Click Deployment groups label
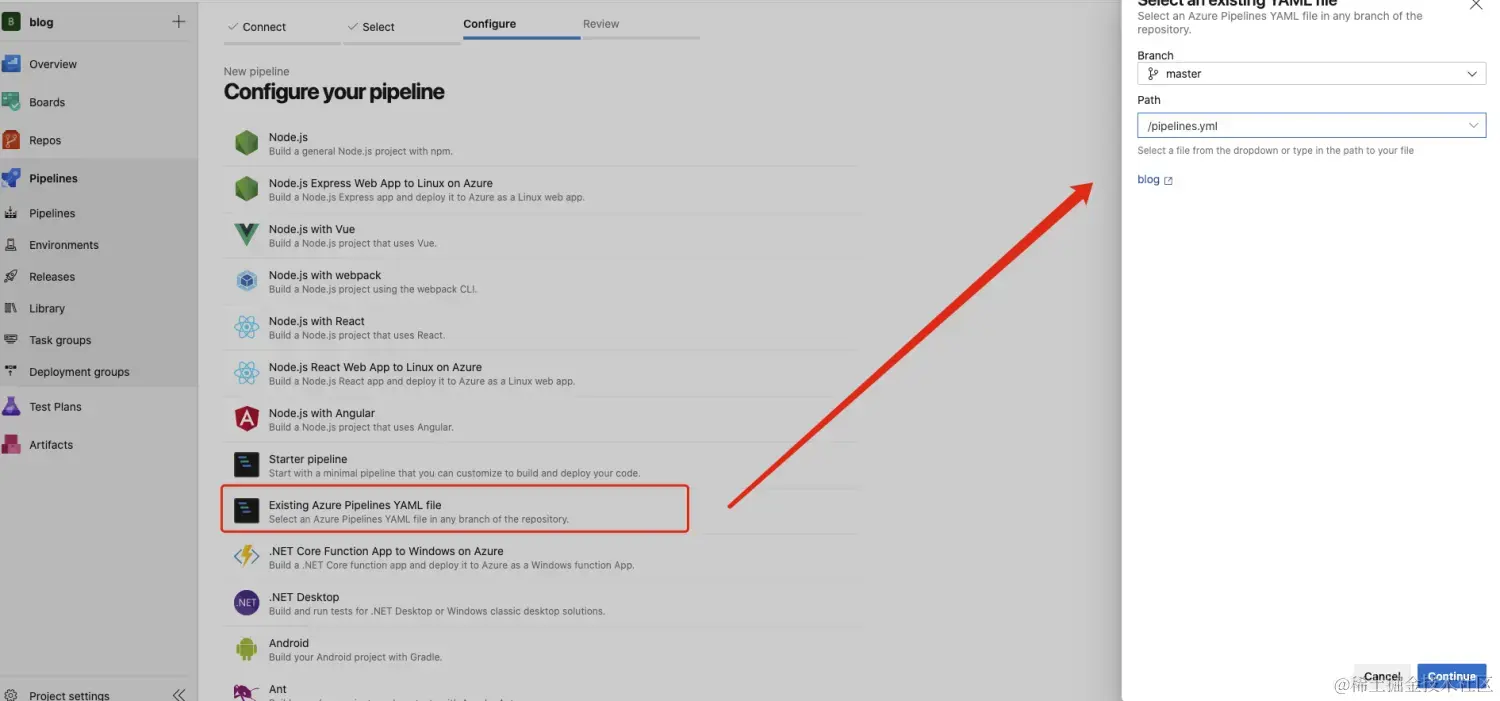The height and width of the screenshot is (701, 1500). (79, 372)
